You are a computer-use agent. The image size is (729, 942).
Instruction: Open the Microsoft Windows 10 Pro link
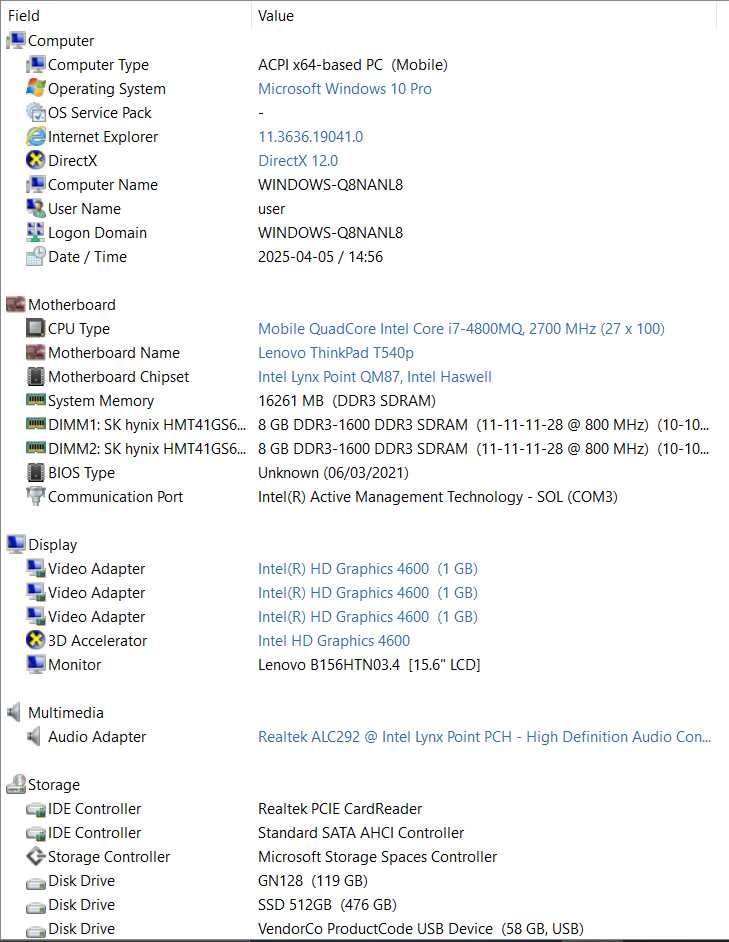pyautogui.click(x=344, y=88)
